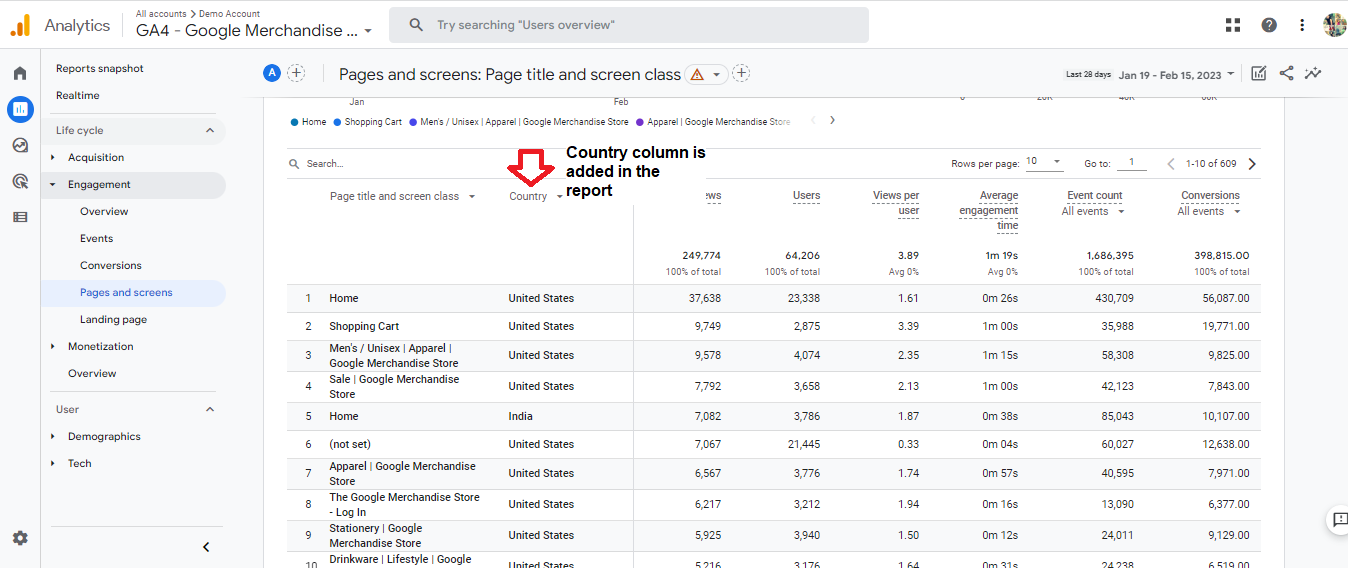Open the date range dropdown Jan 19 - Feb 15
1348x568 pixels.
tap(1176, 75)
